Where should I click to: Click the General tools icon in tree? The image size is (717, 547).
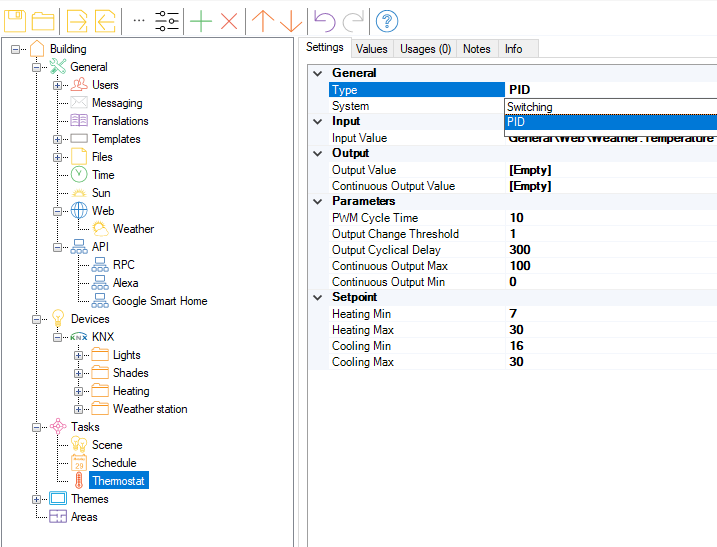tap(58, 66)
